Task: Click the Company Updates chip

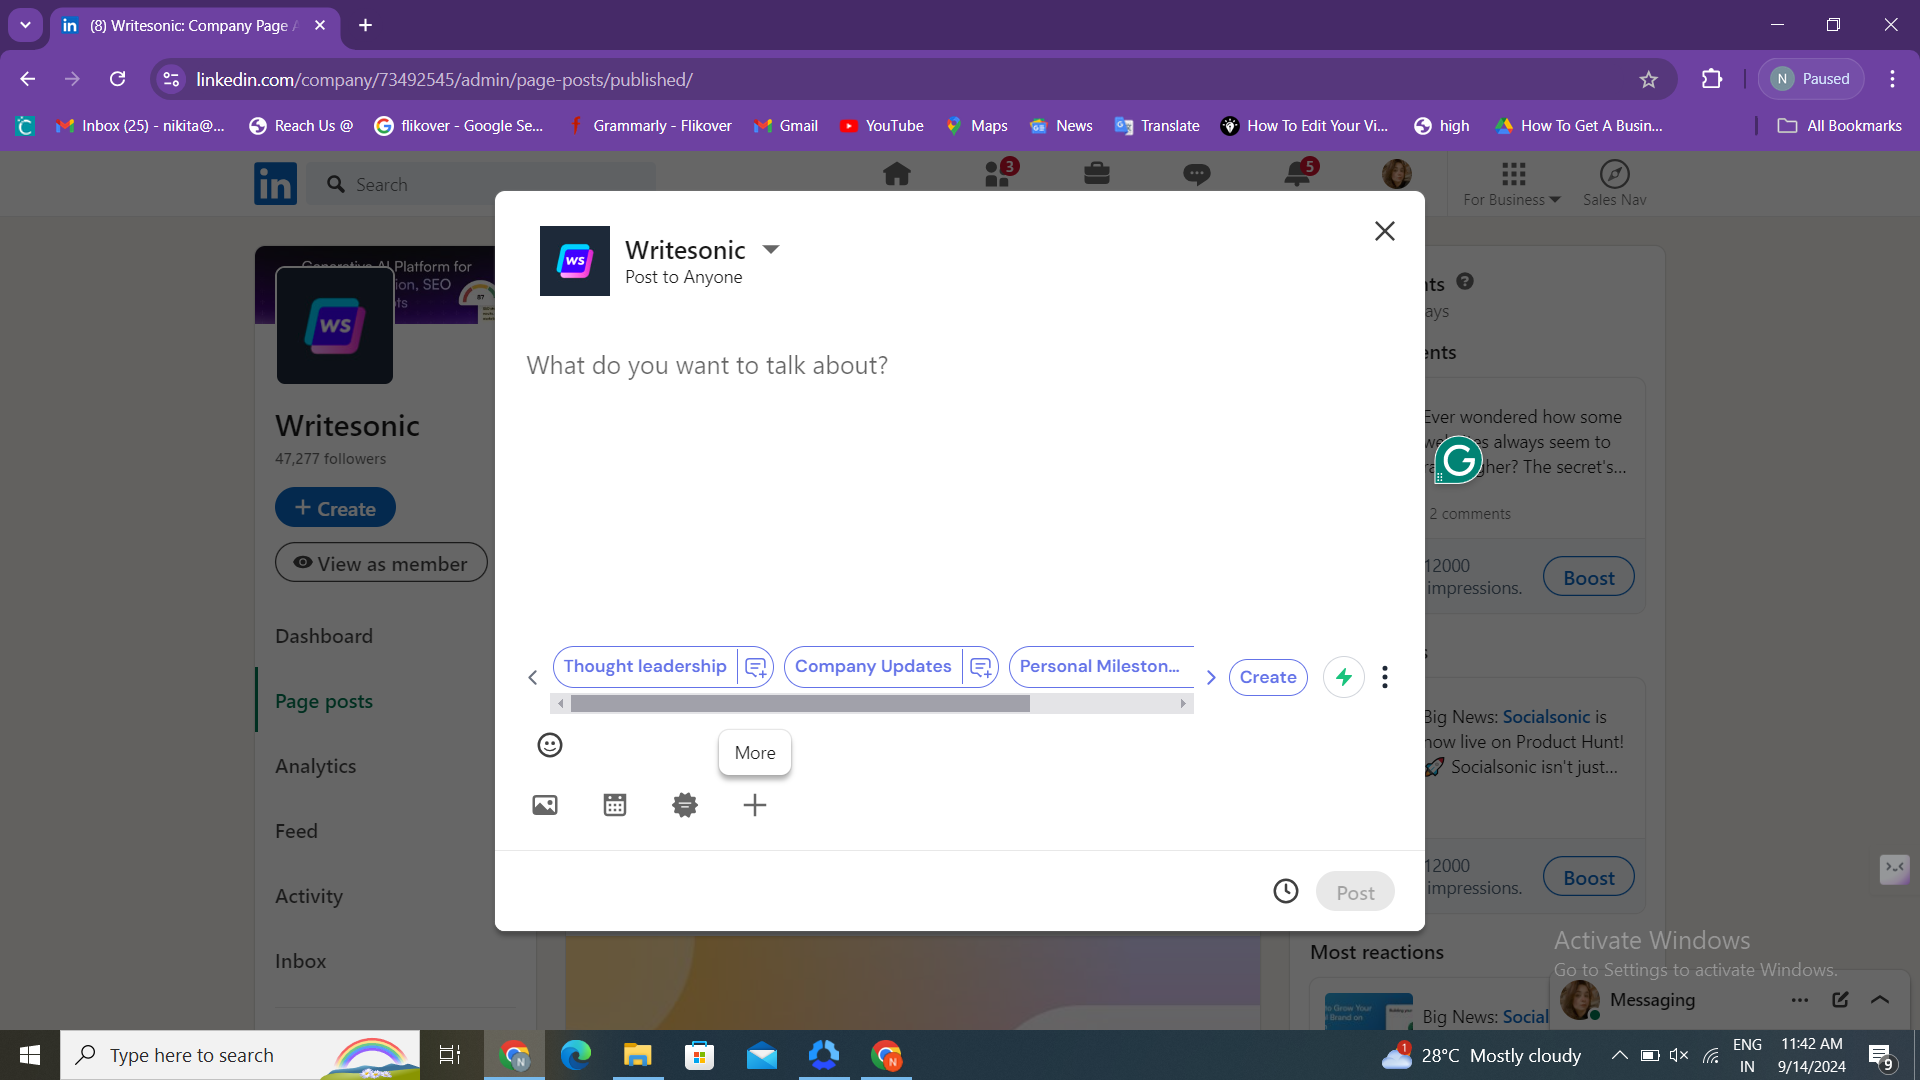Action: point(873,667)
